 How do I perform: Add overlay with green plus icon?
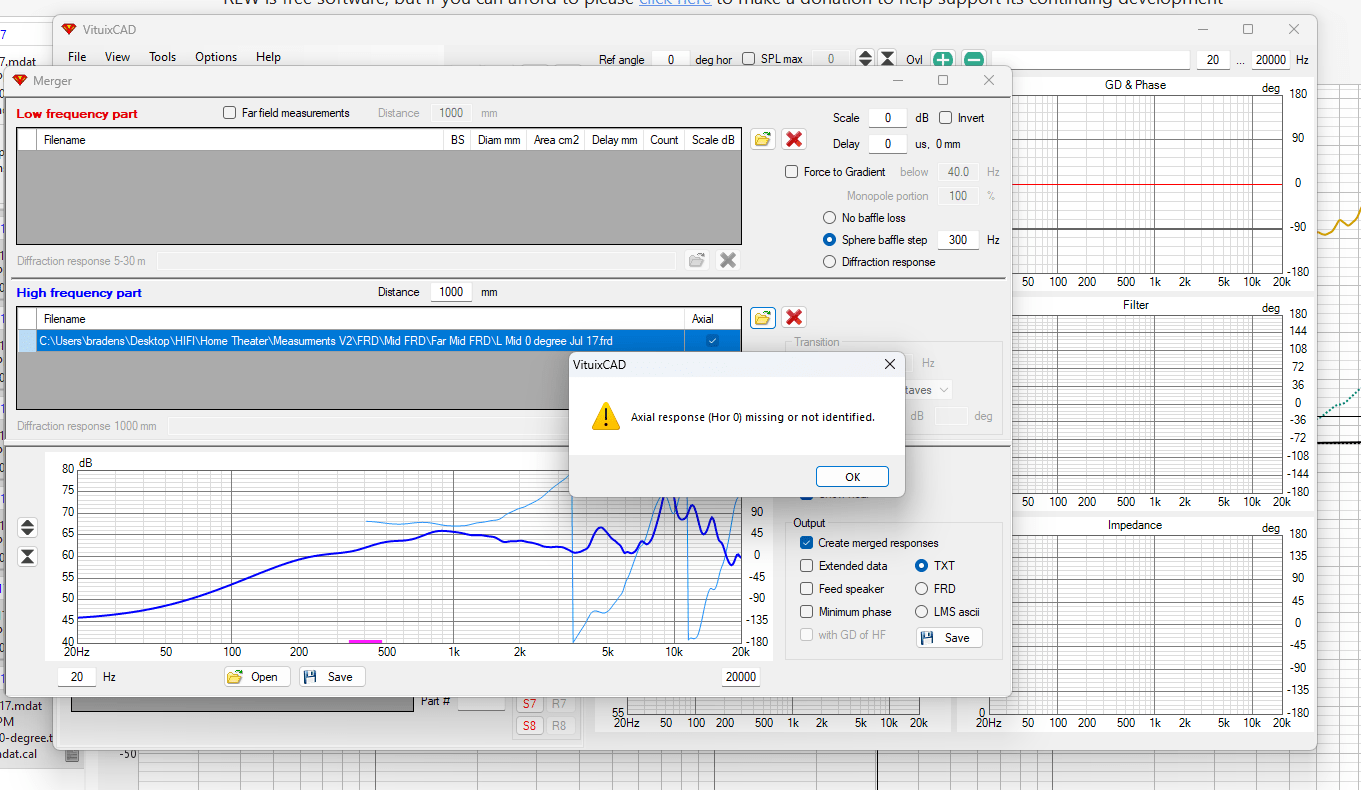click(943, 59)
